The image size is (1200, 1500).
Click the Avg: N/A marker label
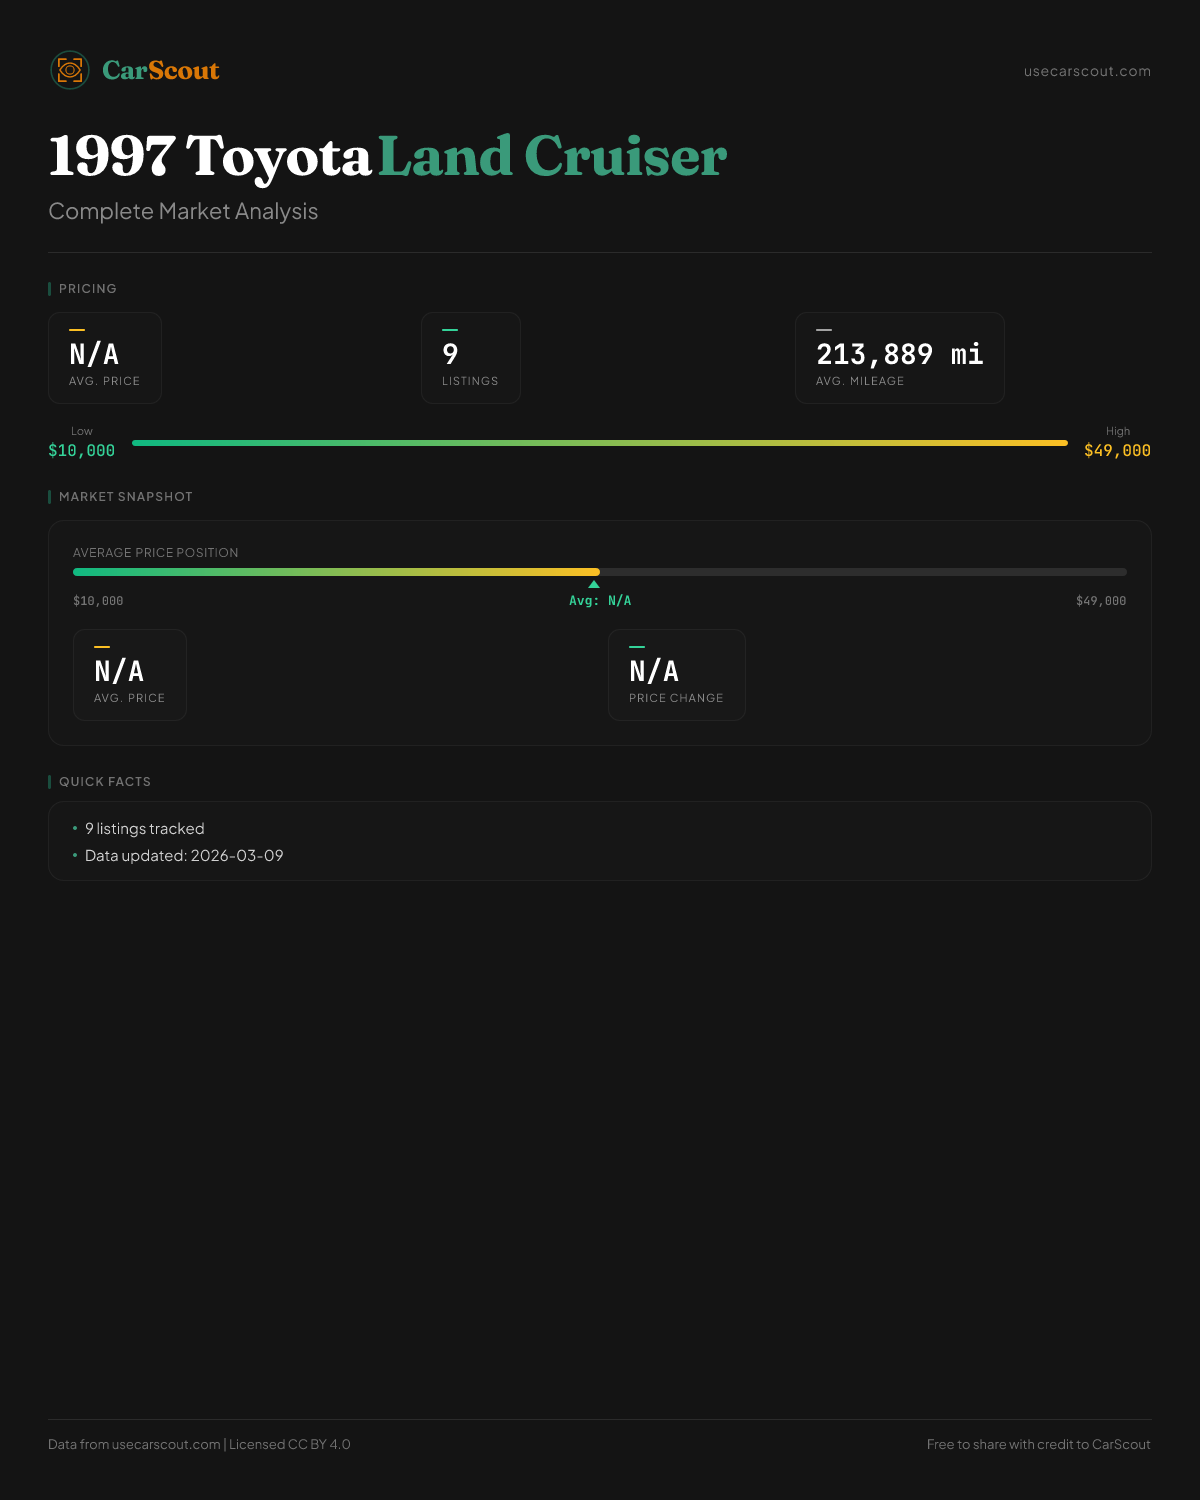(x=600, y=601)
